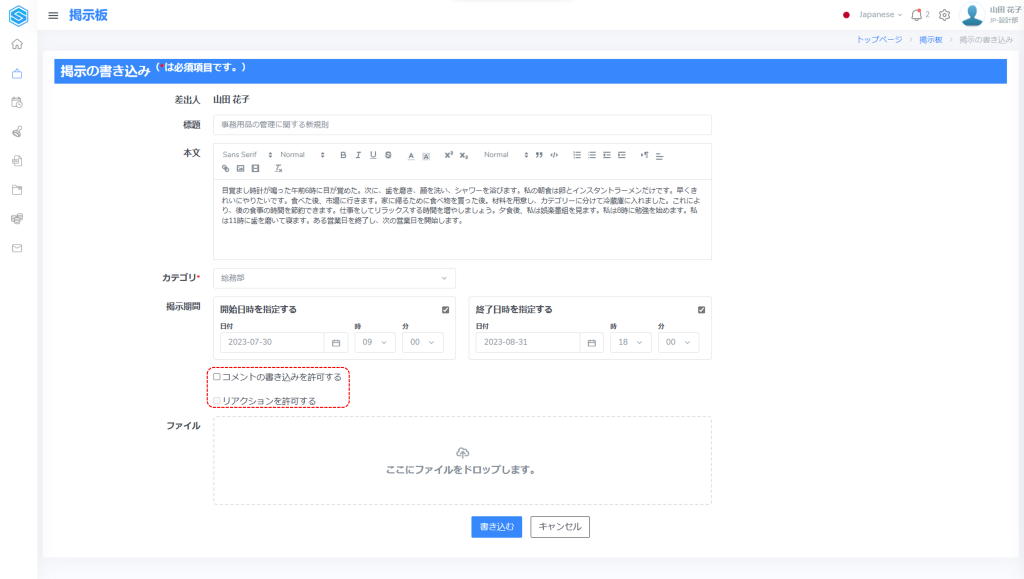This screenshot has width=1024, height=579.
Task: Click the mail icon in the sidebar
Action: click(17, 248)
